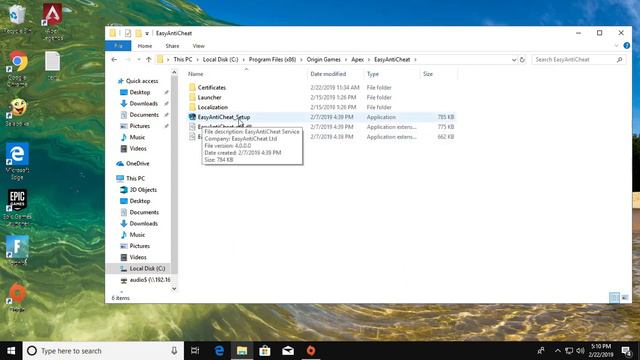Open Origin from the taskbar
The height and width of the screenshot is (360, 640).
click(311, 351)
